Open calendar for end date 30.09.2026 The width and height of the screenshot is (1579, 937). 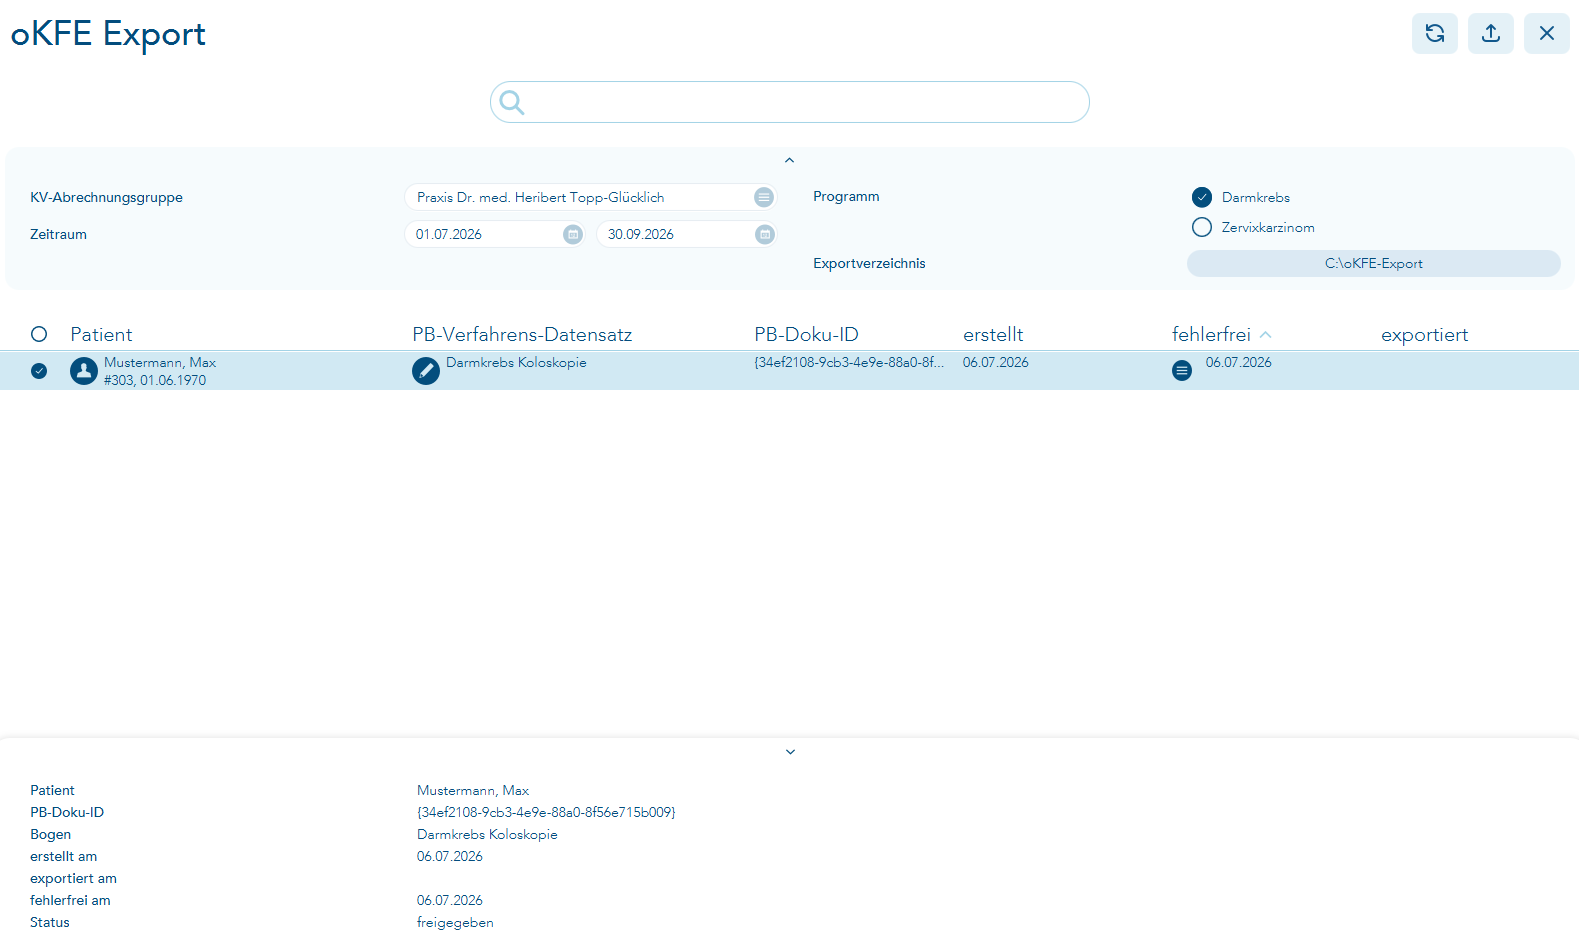765,234
